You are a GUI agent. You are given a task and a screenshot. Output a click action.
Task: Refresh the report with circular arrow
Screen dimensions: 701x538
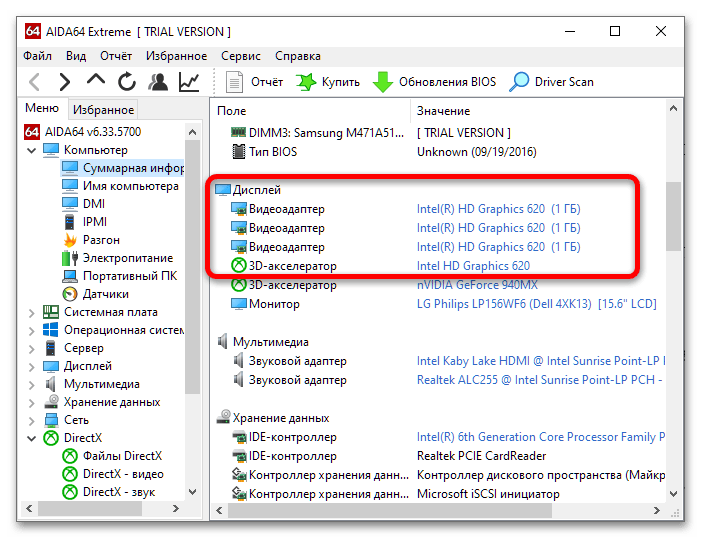pyautogui.click(x=127, y=82)
